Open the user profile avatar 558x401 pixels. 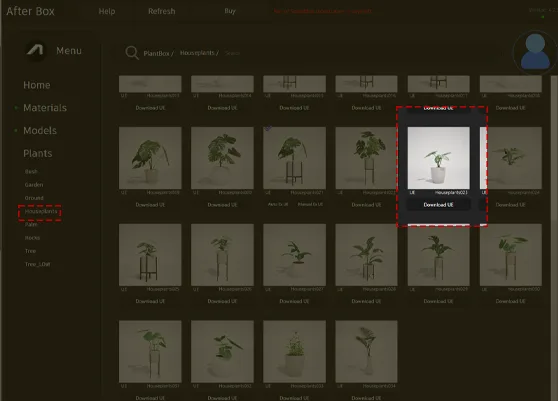point(535,52)
